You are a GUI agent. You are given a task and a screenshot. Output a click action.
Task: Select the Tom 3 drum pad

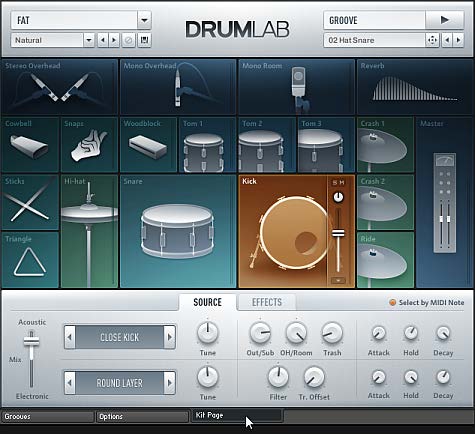pos(326,145)
